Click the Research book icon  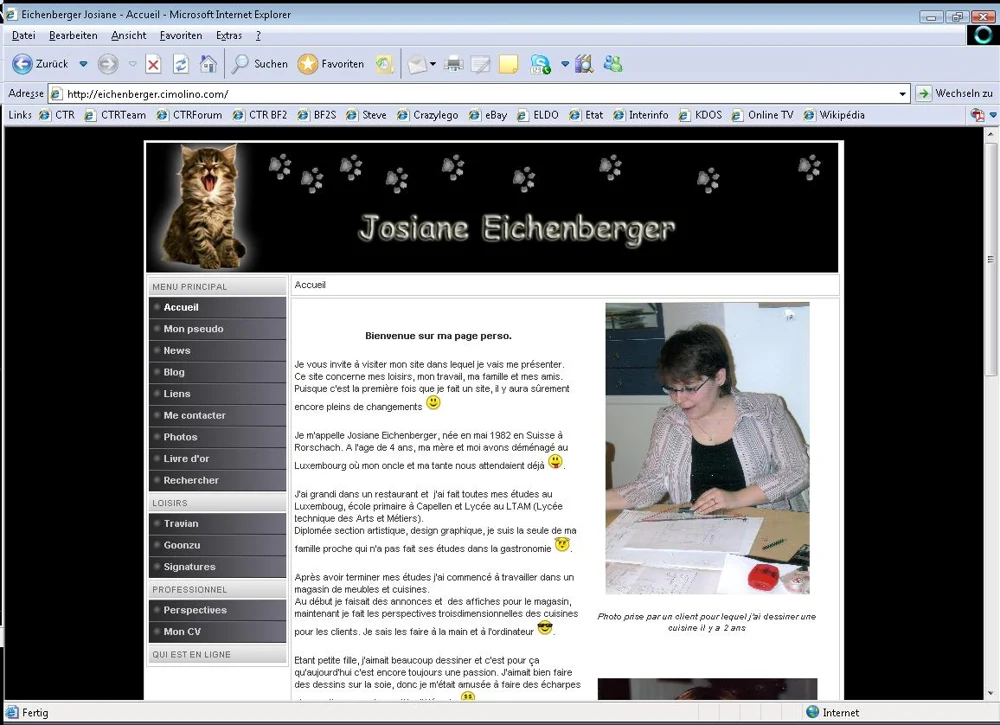(x=584, y=64)
